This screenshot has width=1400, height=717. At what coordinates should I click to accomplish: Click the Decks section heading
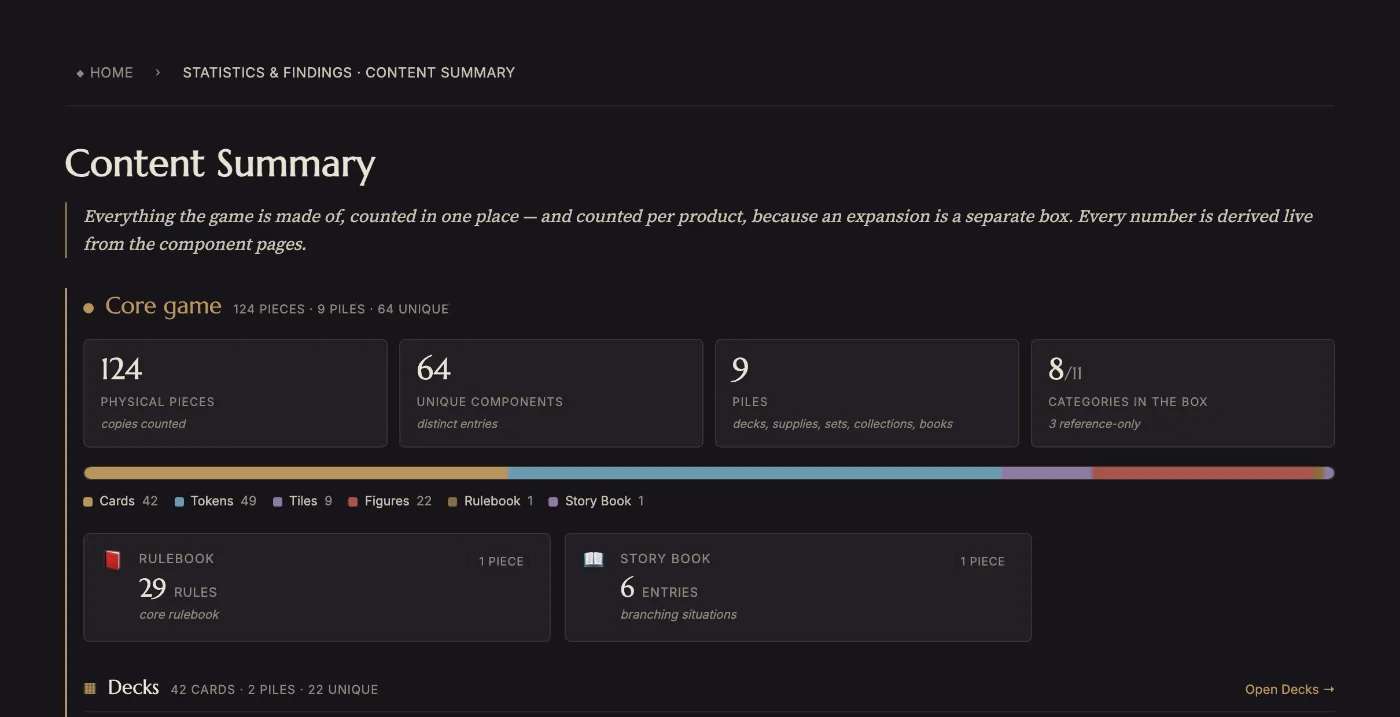point(133,688)
